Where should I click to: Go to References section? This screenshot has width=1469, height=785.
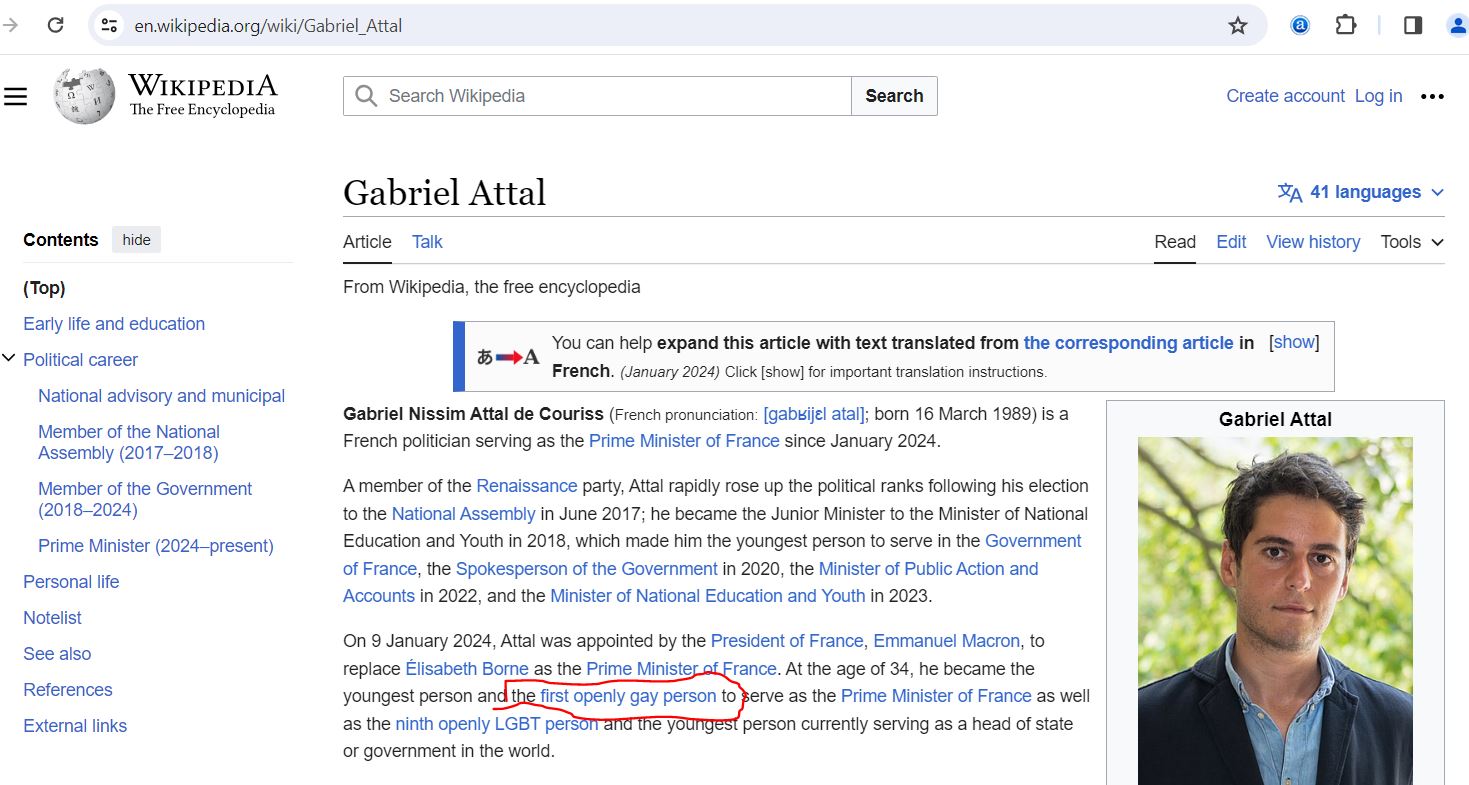pyautogui.click(x=68, y=690)
